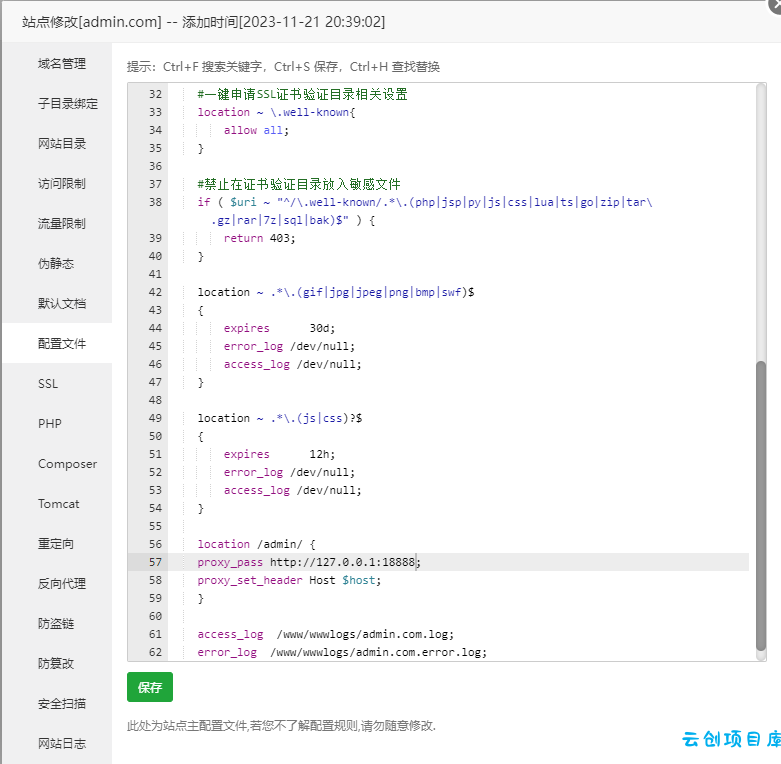Click the access_log admin.com.log line

326,635
